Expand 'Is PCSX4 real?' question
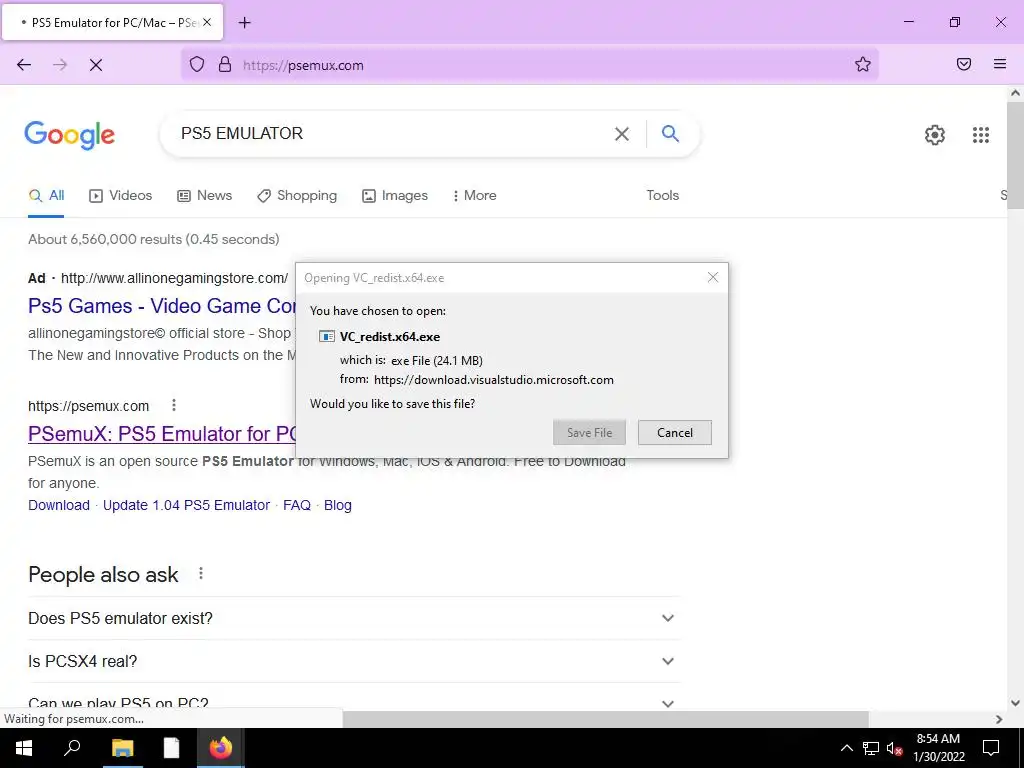This screenshot has width=1024, height=768. [x=354, y=661]
